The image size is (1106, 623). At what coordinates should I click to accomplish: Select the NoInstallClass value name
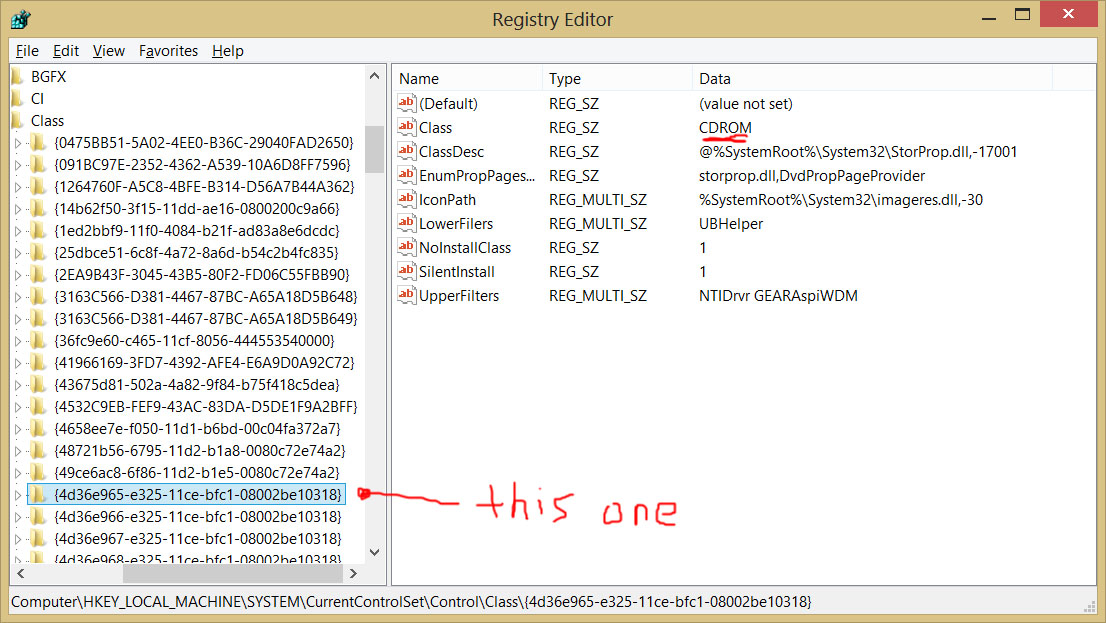pyautogui.click(x=465, y=248)
